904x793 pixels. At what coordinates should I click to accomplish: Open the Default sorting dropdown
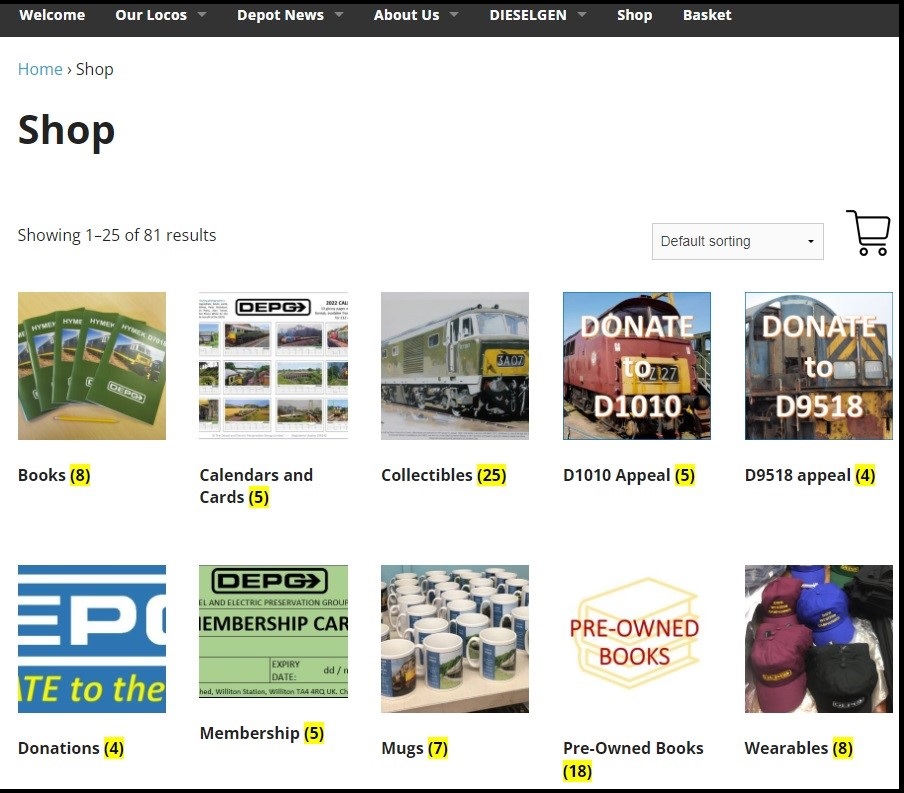tap(737, 241)
